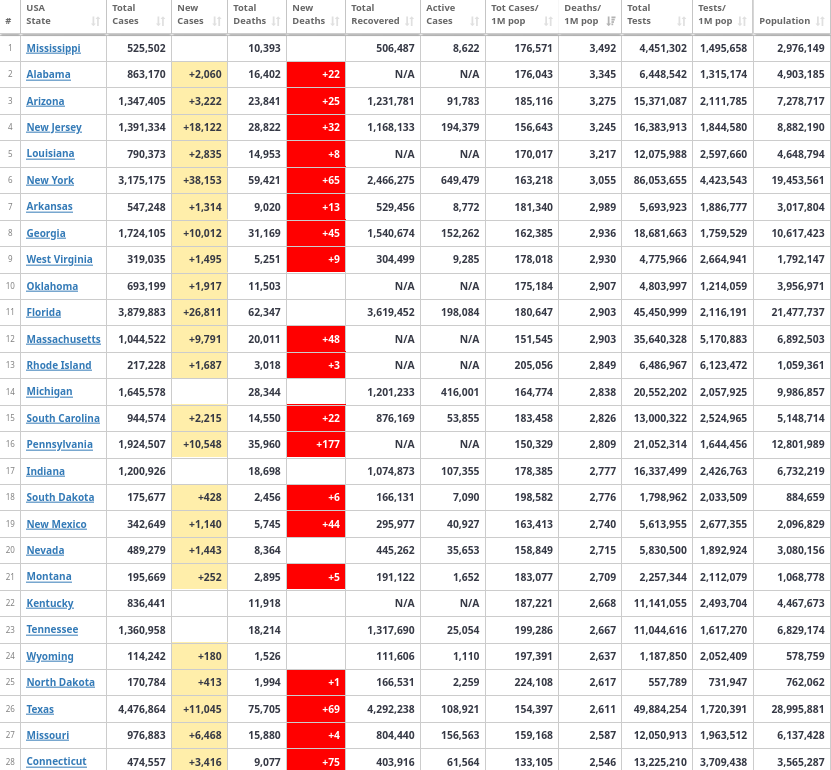Sort by Tests/1M pop using its arrow icon
831x770 pixels.
(741, 21)
